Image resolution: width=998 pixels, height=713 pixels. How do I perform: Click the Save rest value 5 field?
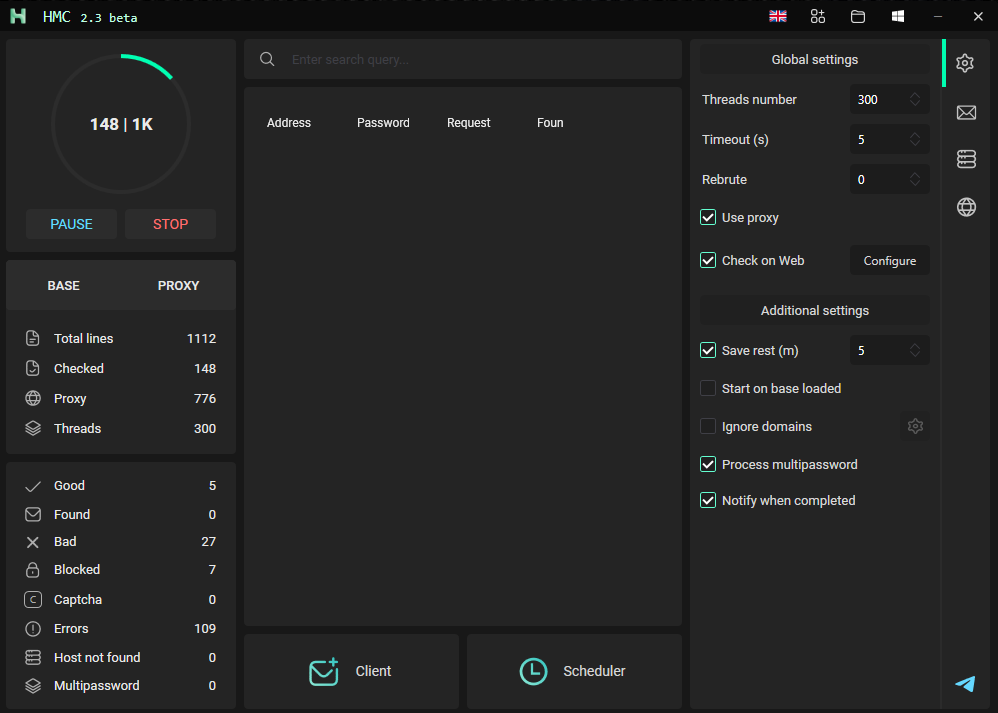point(890,350)
